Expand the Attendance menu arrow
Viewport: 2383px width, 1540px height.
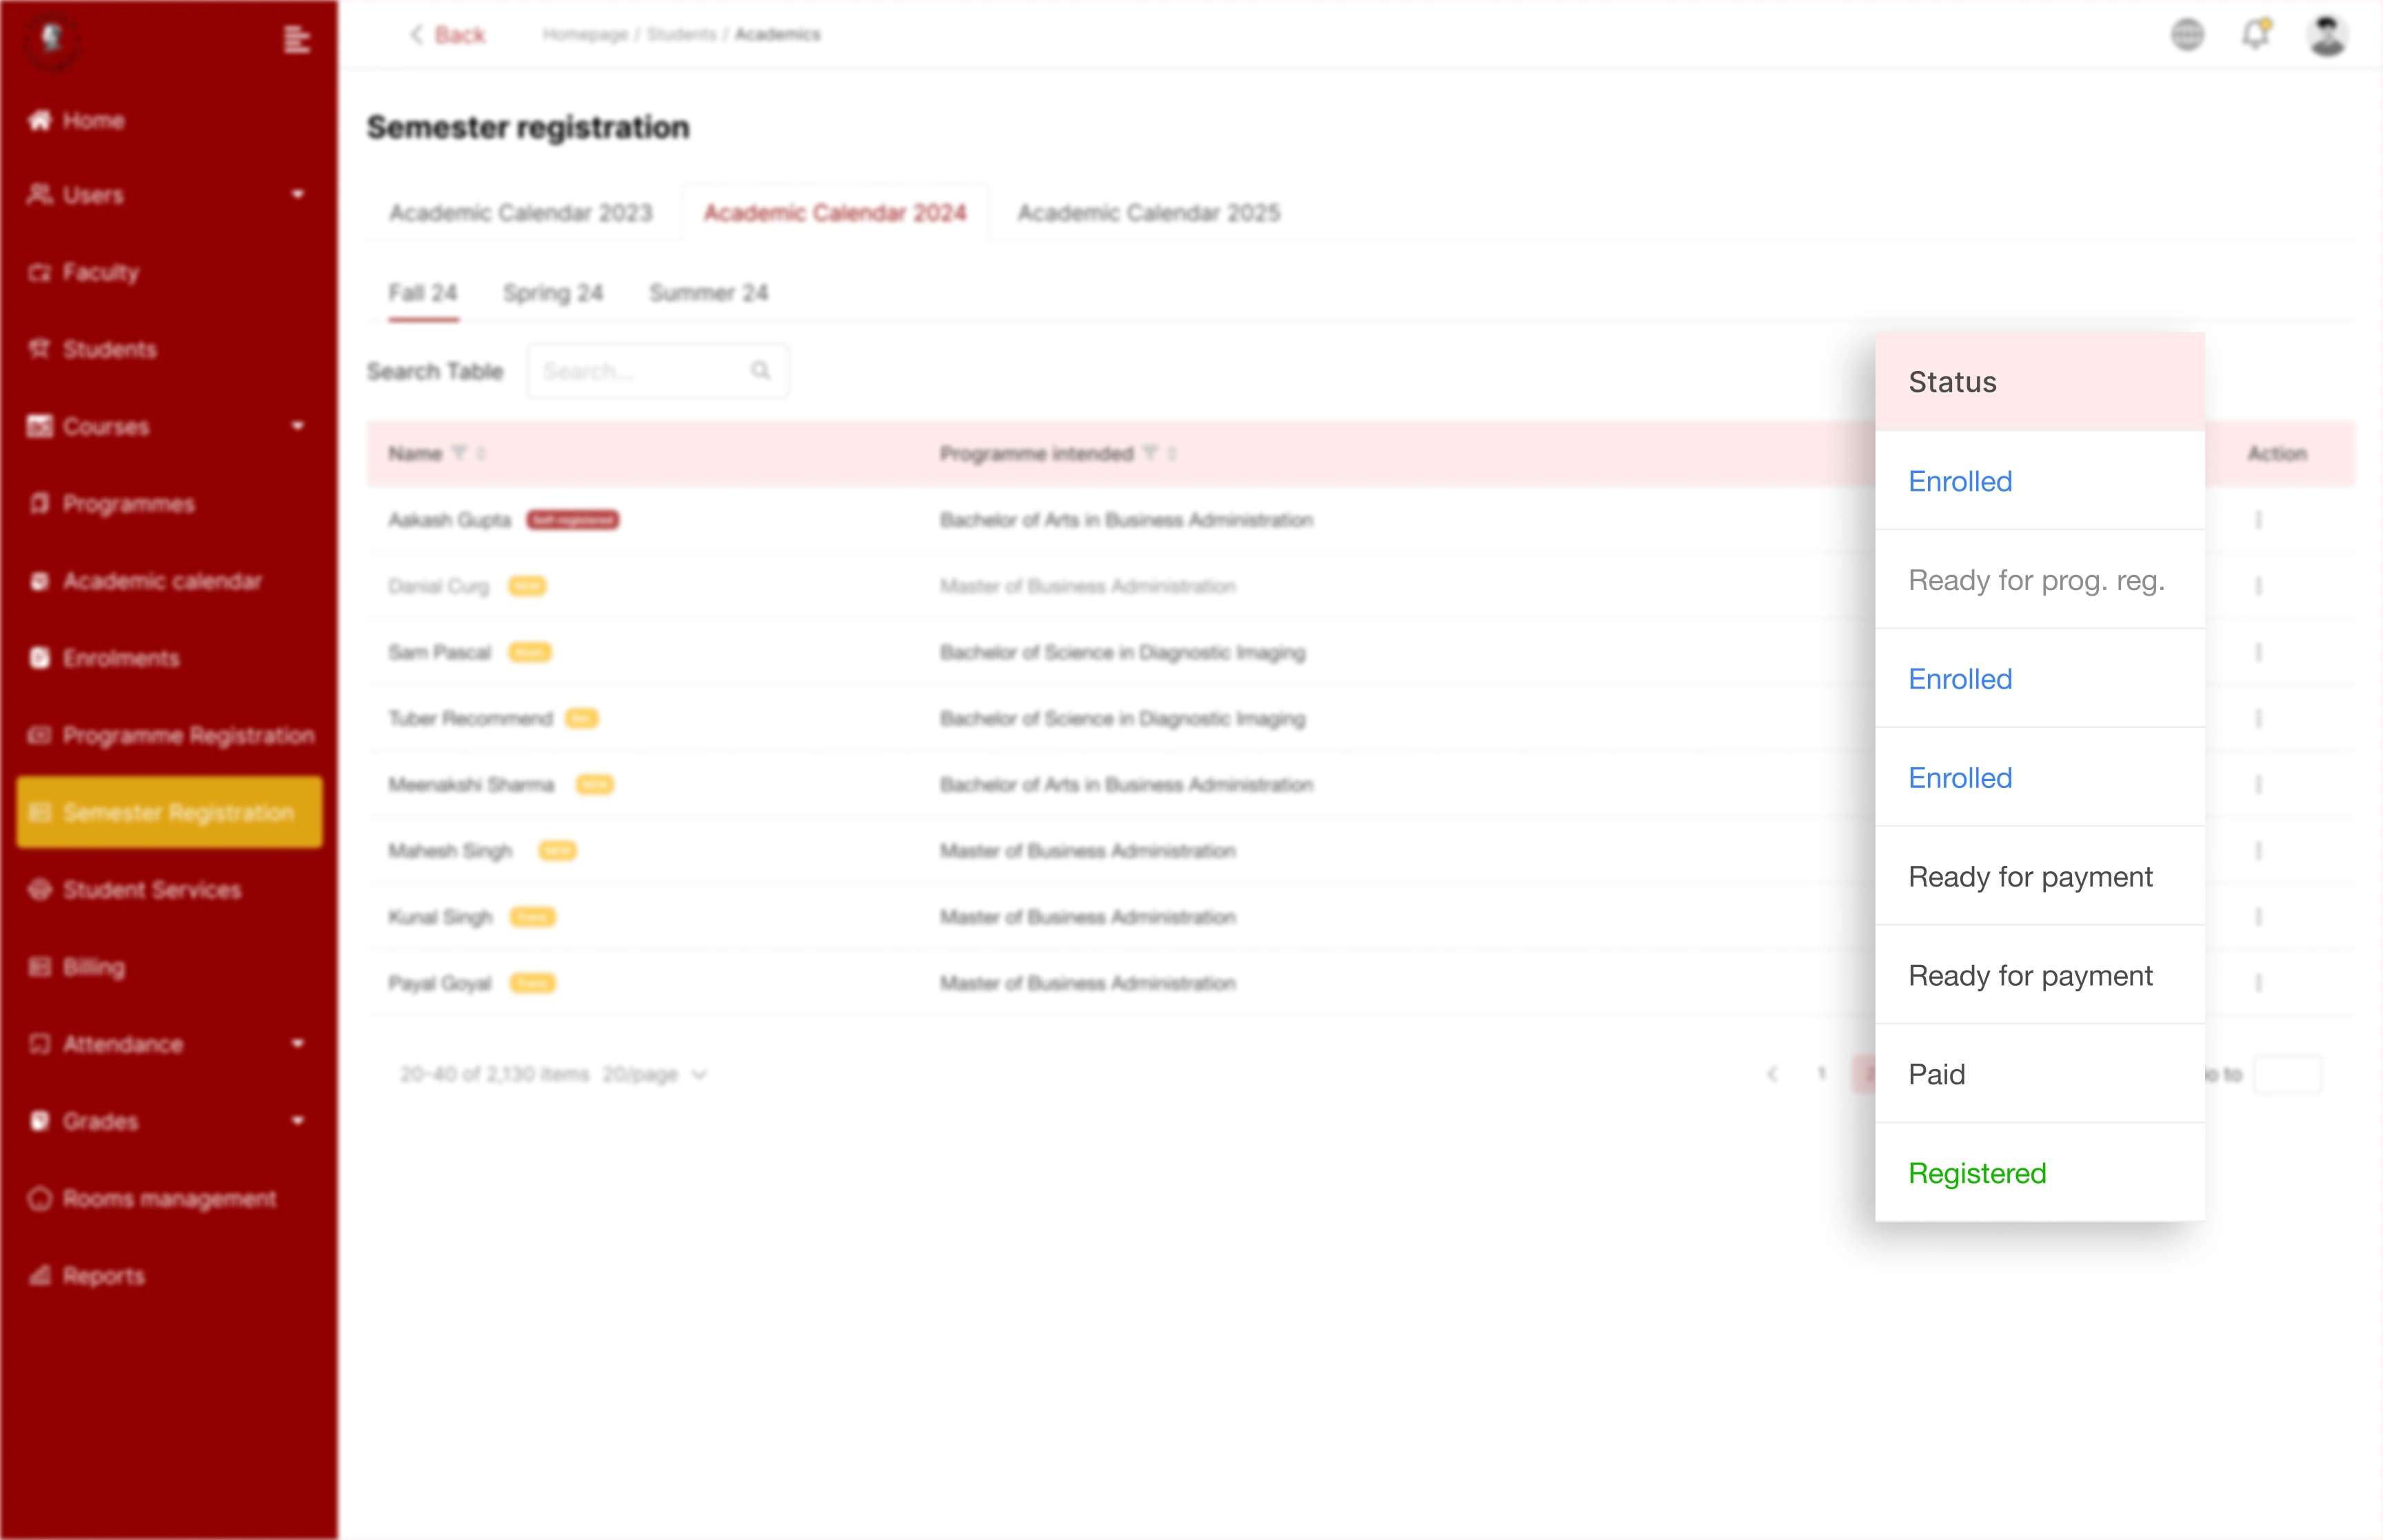tap(297, 1044)
